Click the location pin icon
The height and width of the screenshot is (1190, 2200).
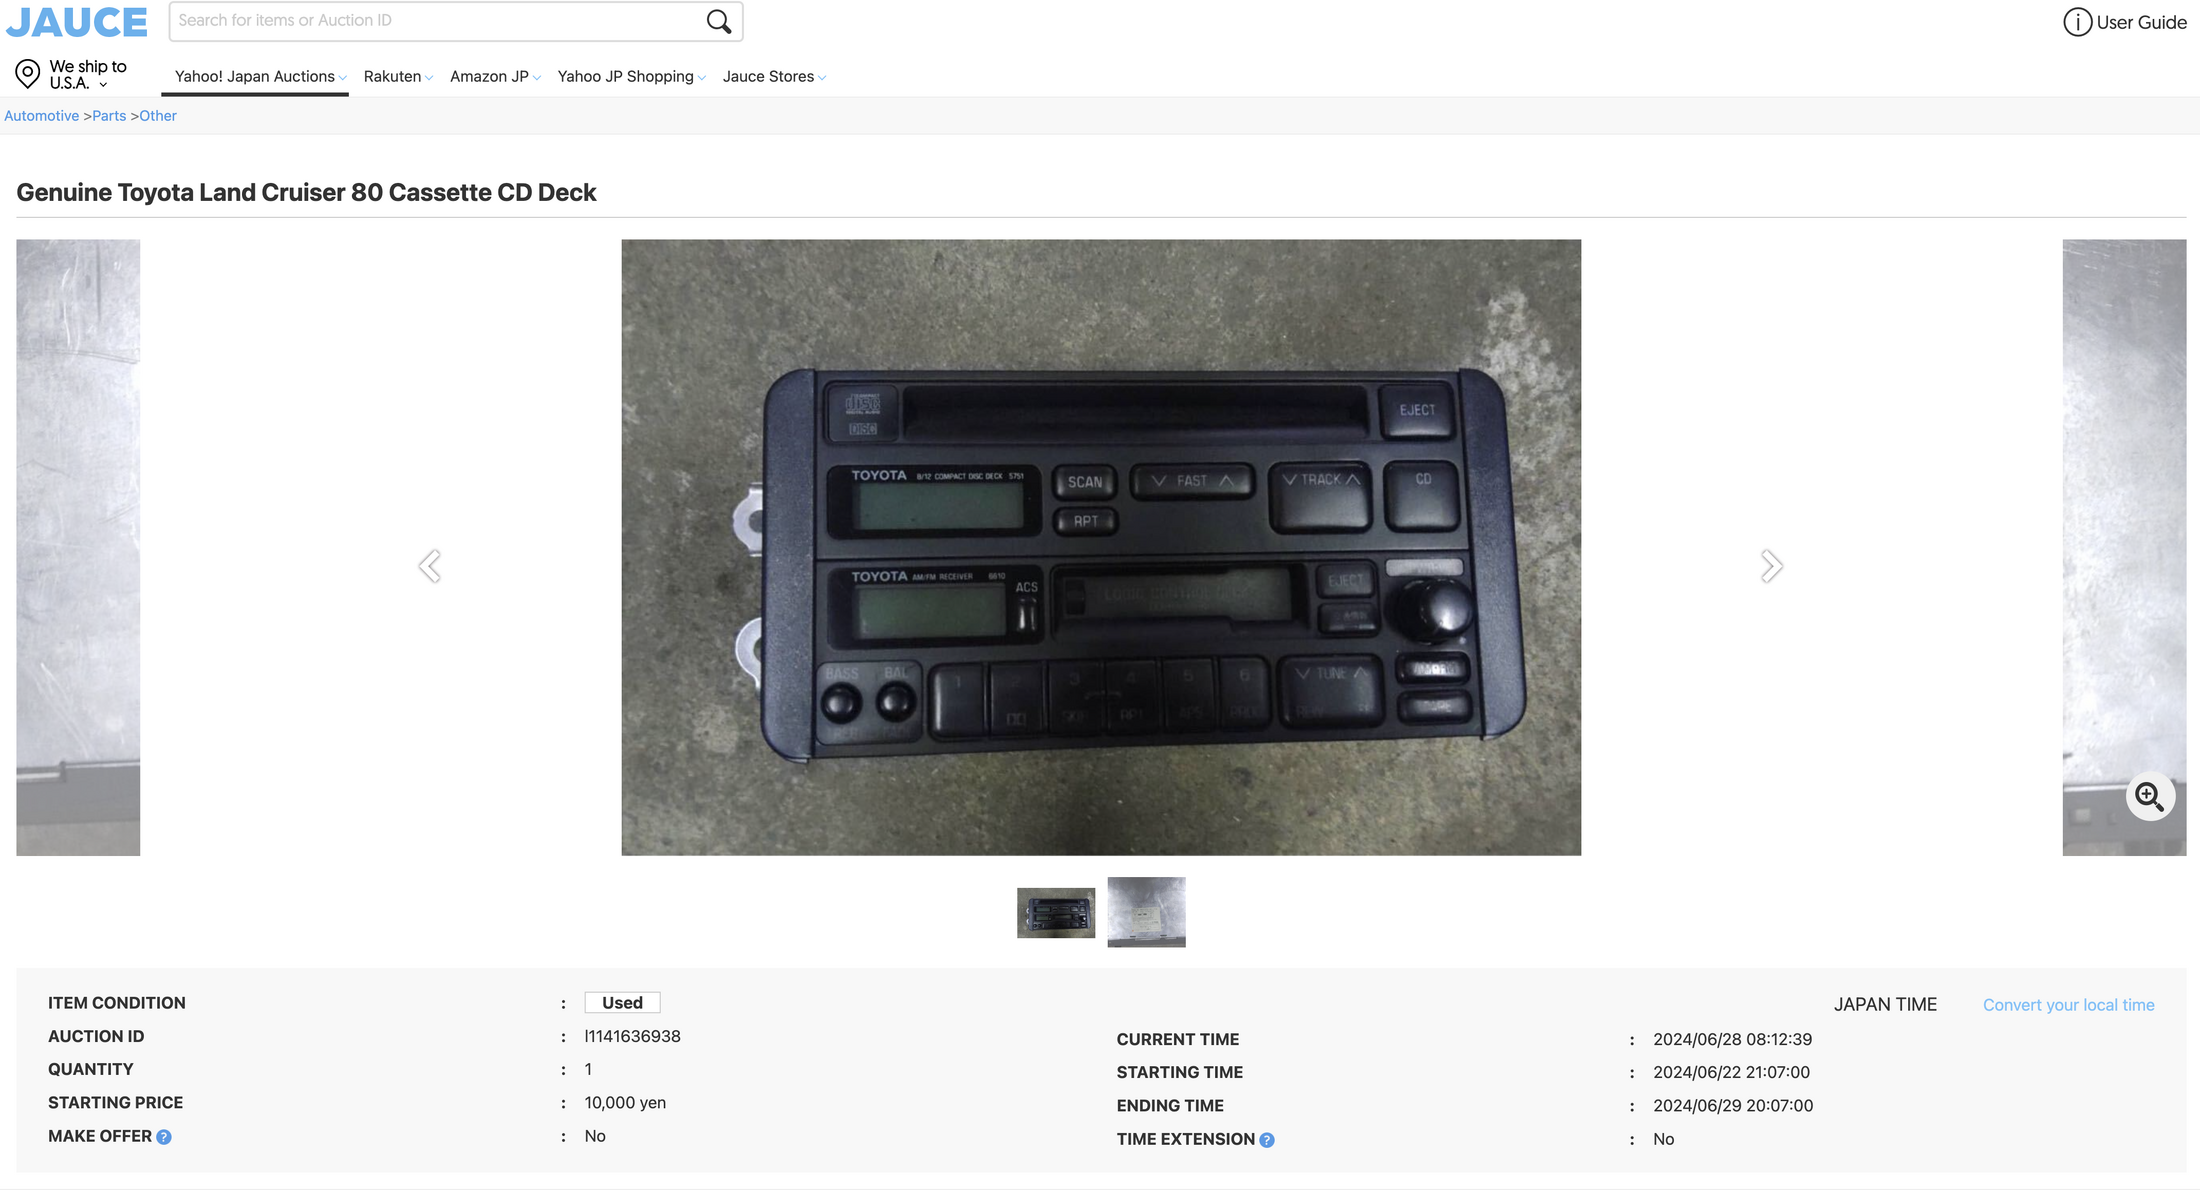tap(28, 73)
